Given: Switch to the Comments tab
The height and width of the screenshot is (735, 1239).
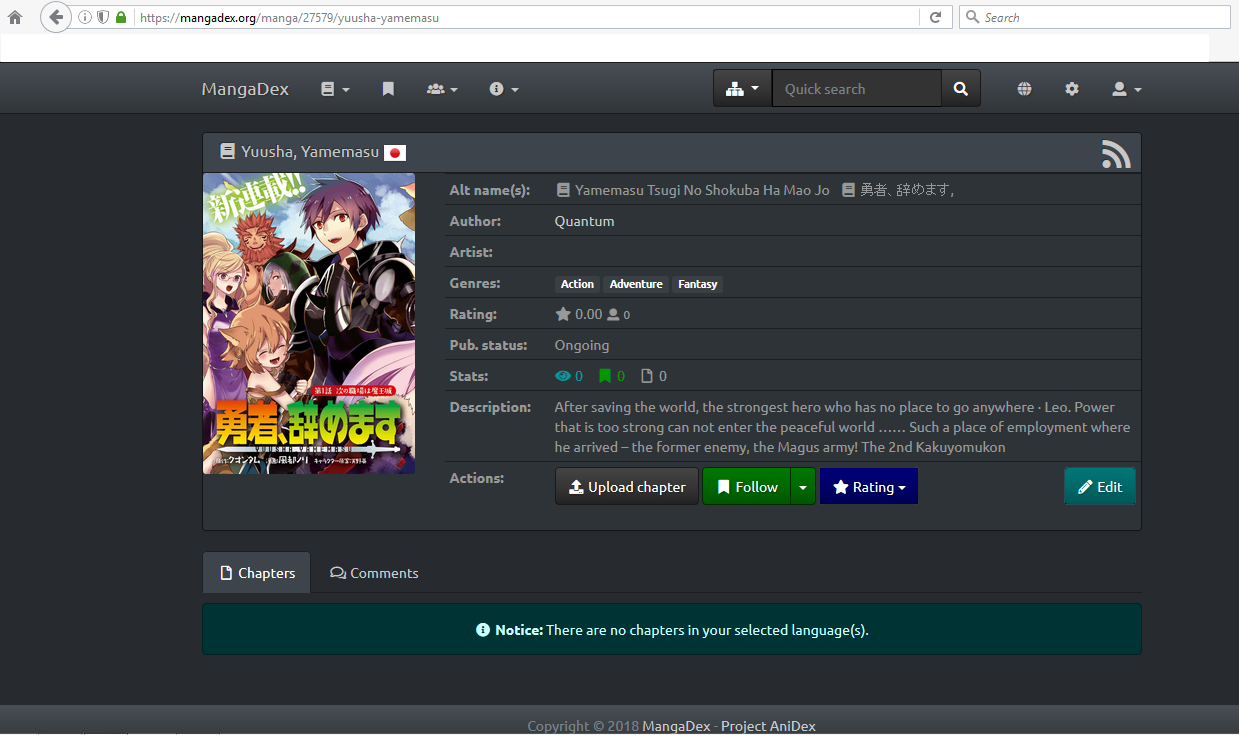Looking at the screenshot, I should [374, 572].
